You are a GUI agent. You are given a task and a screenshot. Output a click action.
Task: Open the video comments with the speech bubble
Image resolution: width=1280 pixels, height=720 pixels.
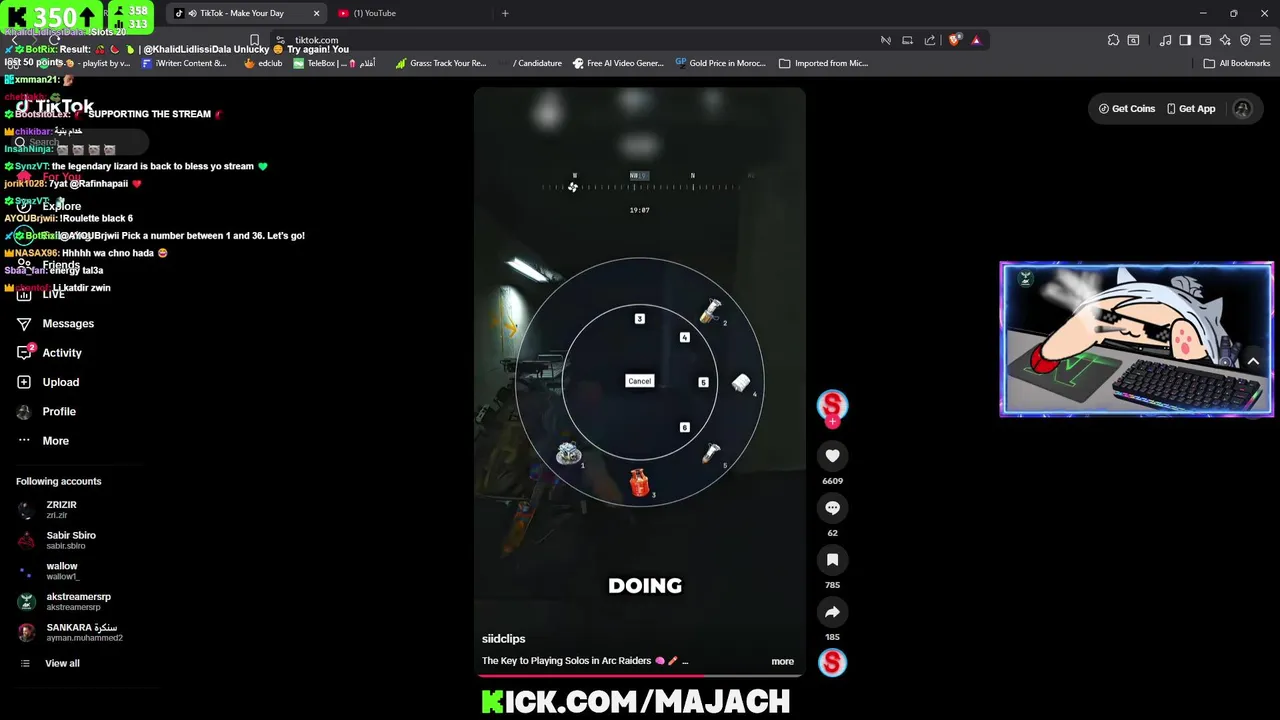tap(832, 508)
